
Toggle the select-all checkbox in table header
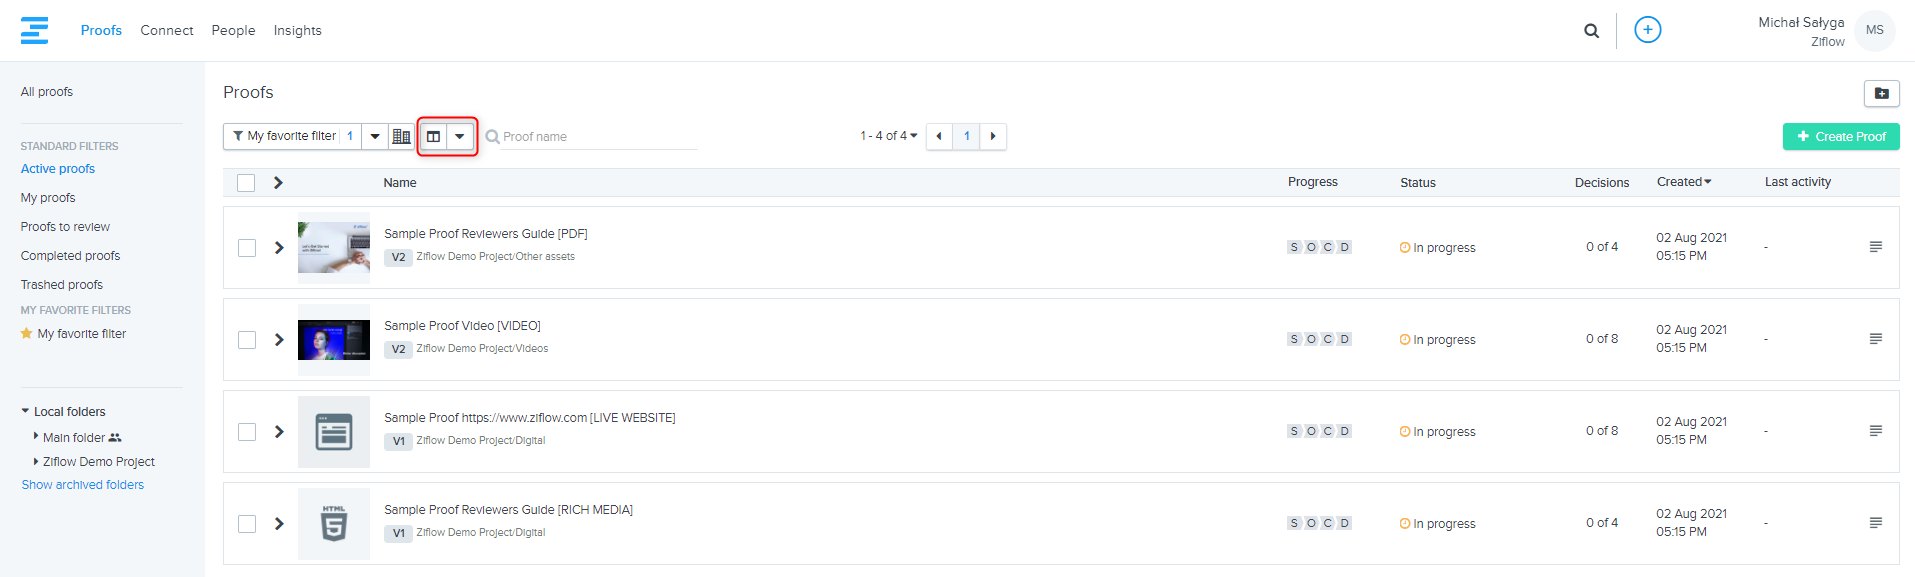pos(246,183)
